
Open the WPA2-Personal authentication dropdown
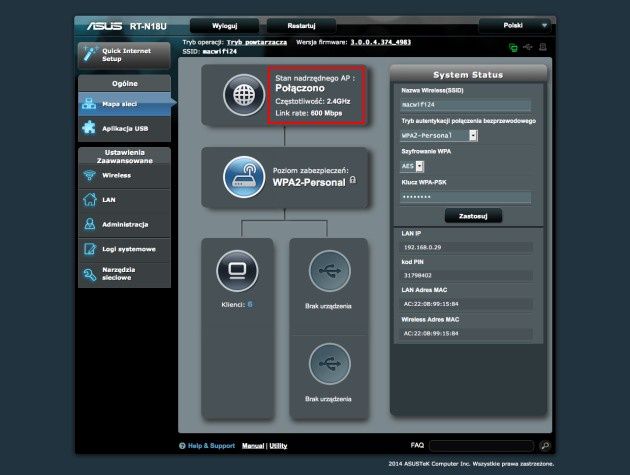[x=438, y=135]
